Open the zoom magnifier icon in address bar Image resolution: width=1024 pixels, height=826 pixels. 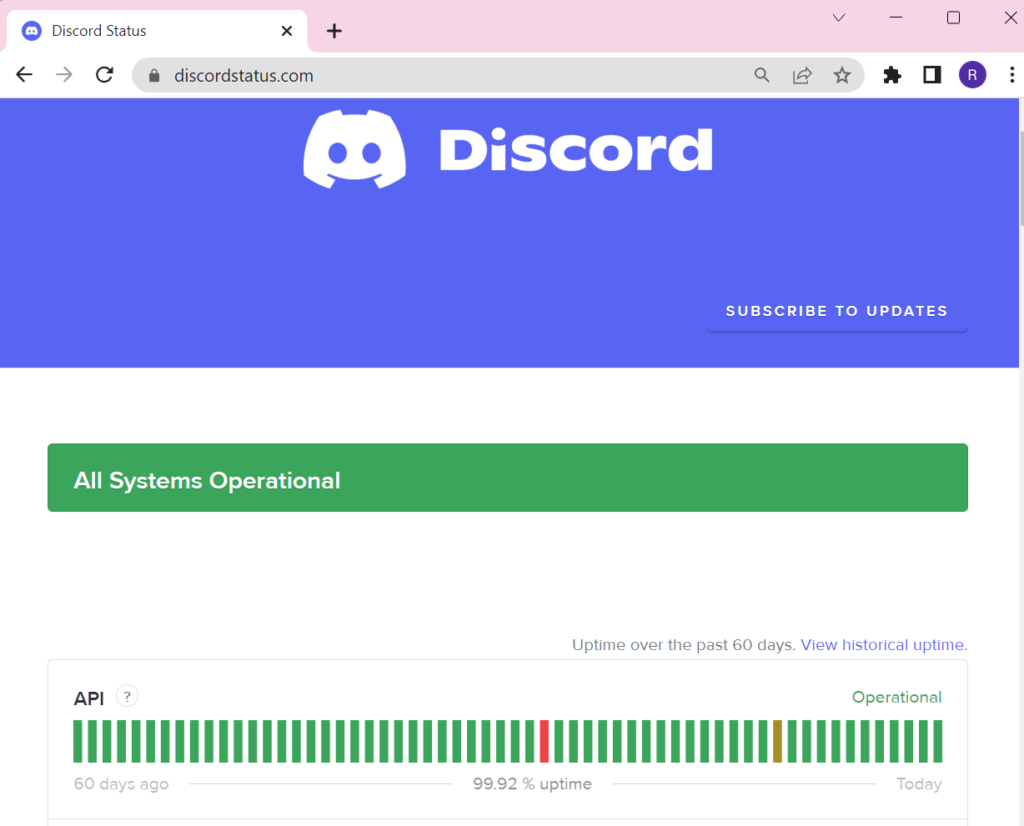pos(761,75)
